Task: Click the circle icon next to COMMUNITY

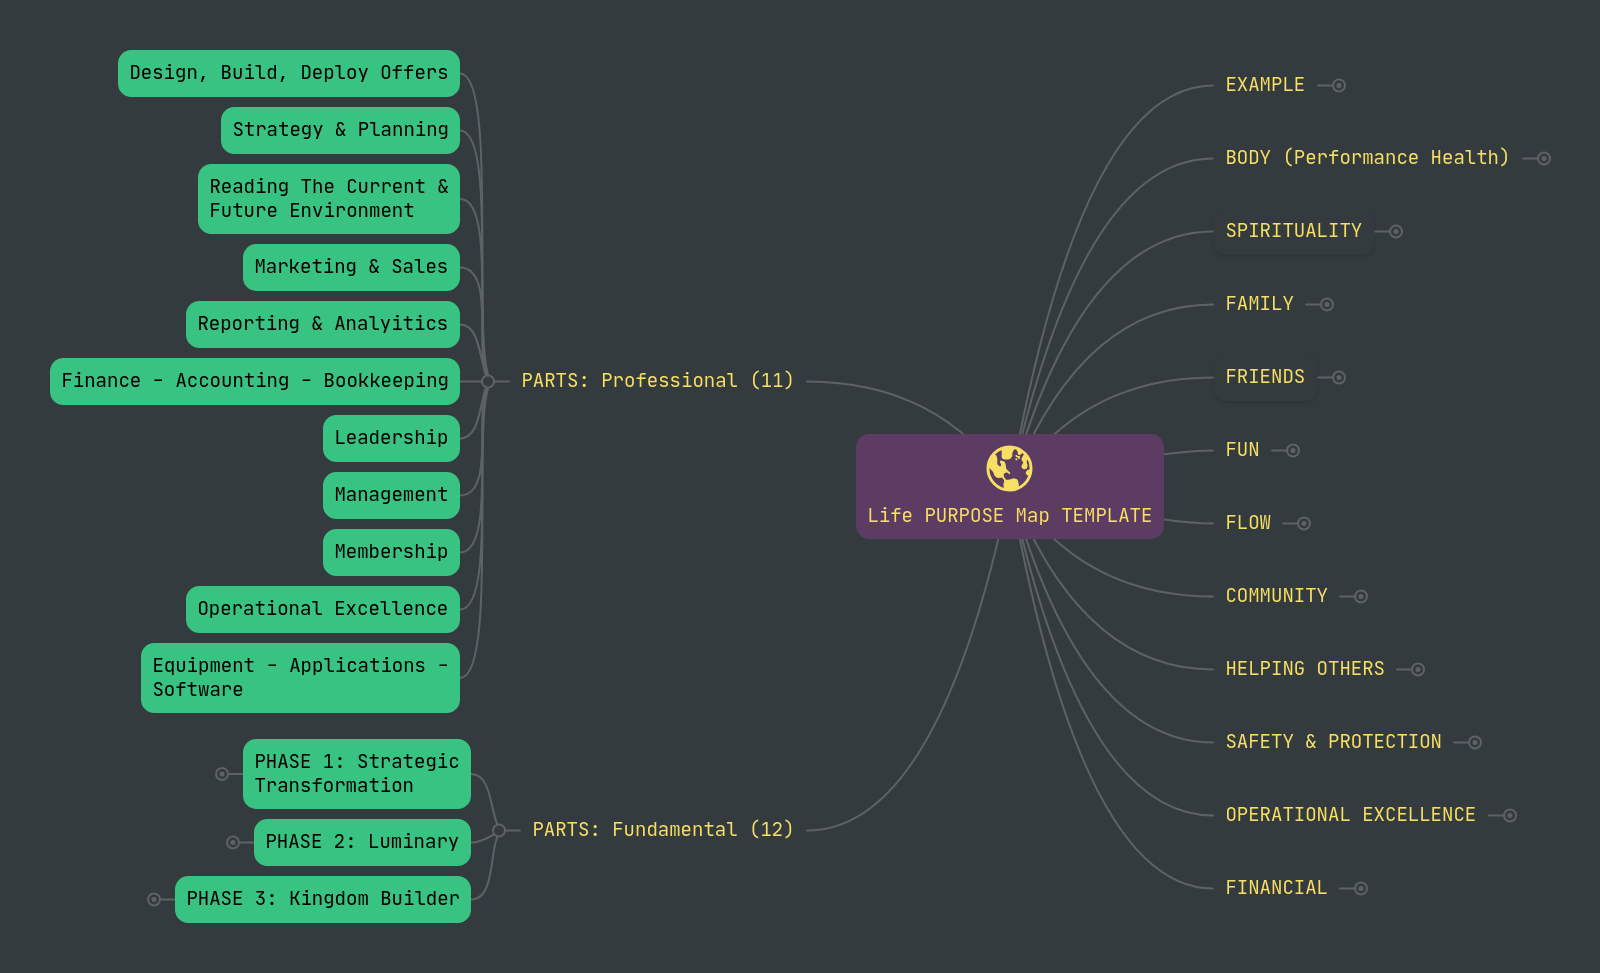Action: pyautogui.click(x=1360, y=595)
